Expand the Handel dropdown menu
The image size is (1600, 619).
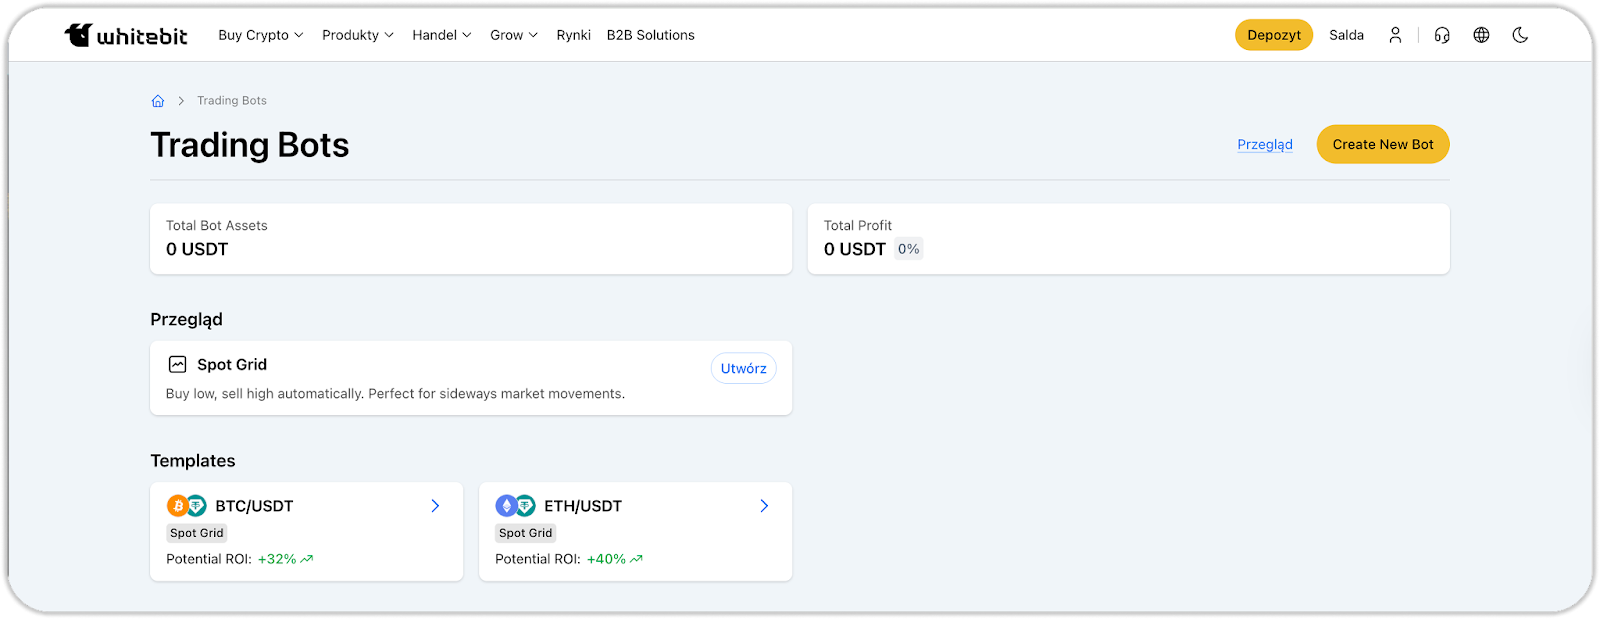click(x=441, y=35)
